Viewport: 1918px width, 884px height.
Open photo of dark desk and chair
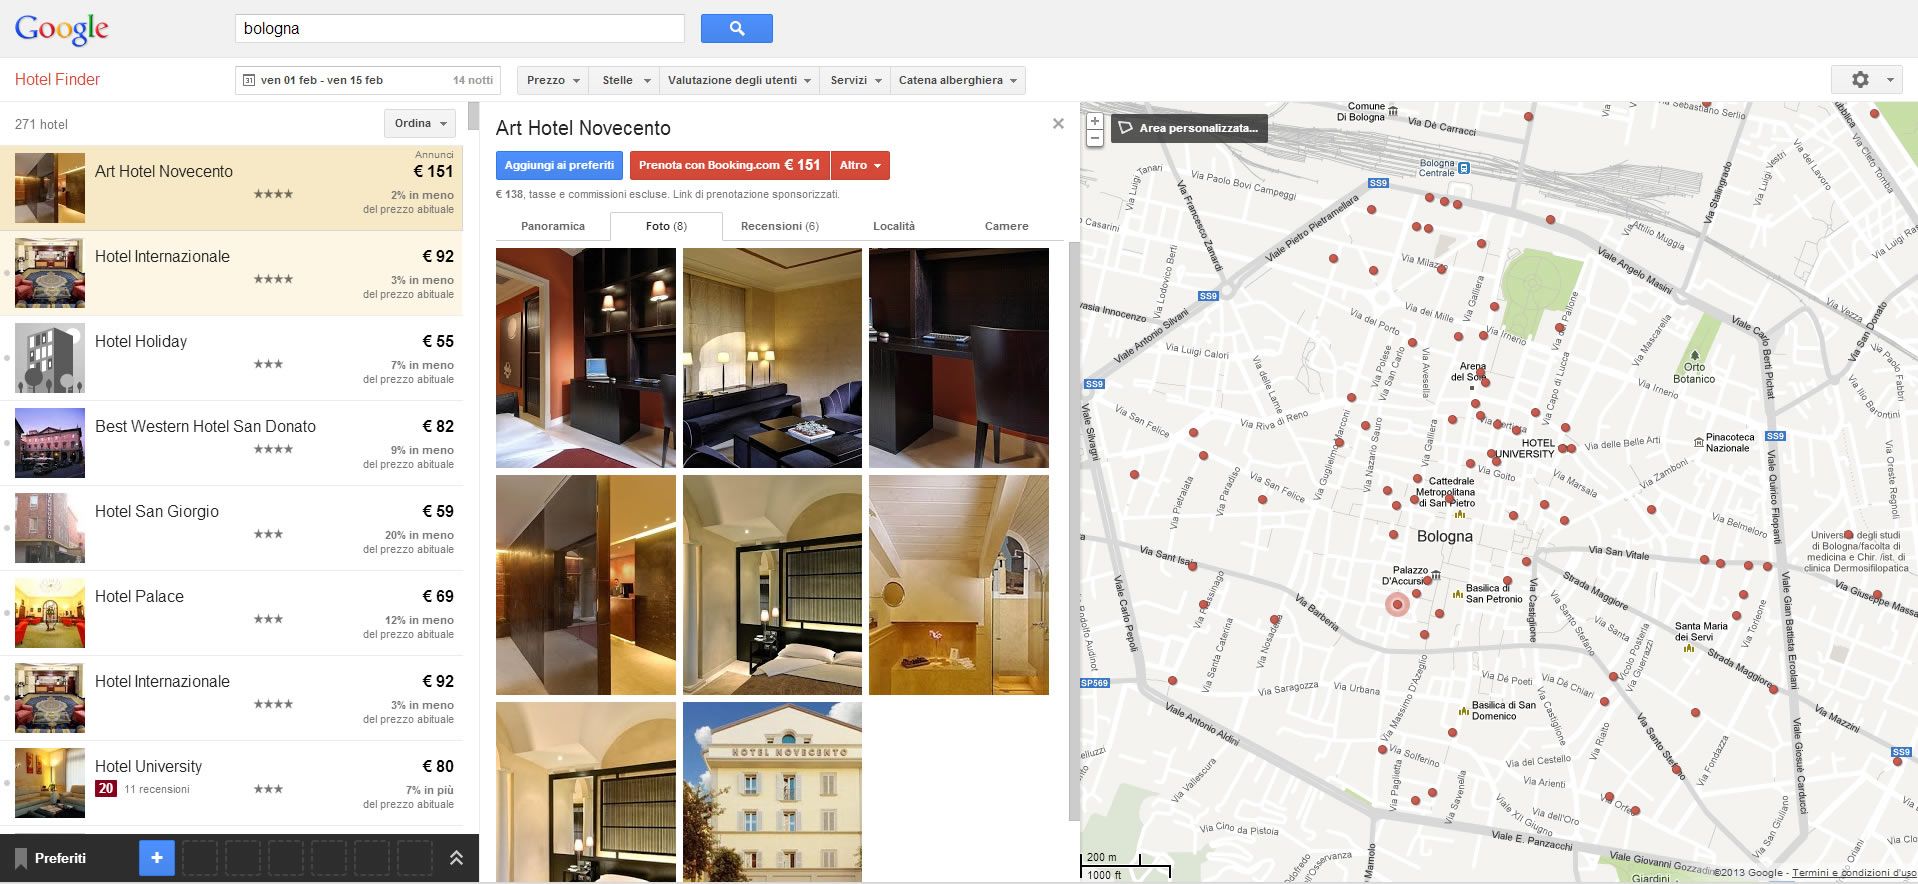(959, 358)
